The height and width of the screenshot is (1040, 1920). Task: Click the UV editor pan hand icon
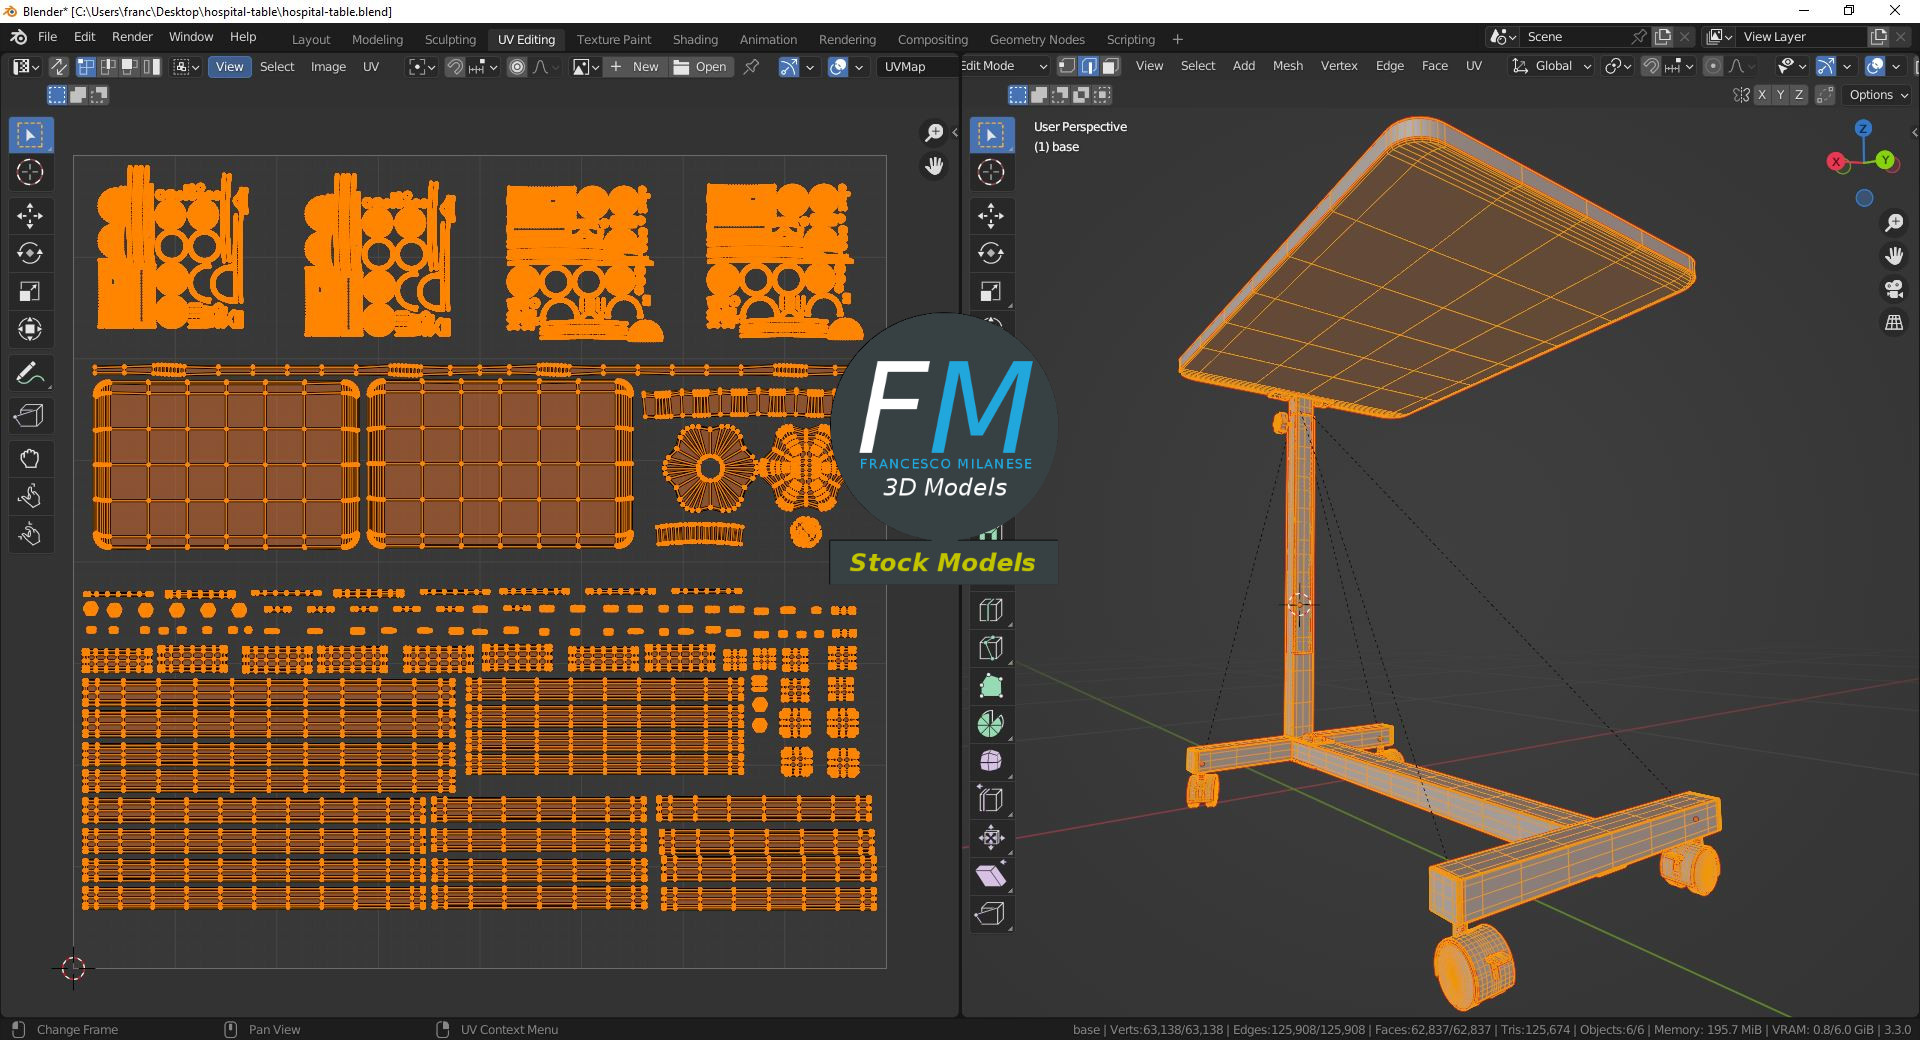[x=934, y=166]
